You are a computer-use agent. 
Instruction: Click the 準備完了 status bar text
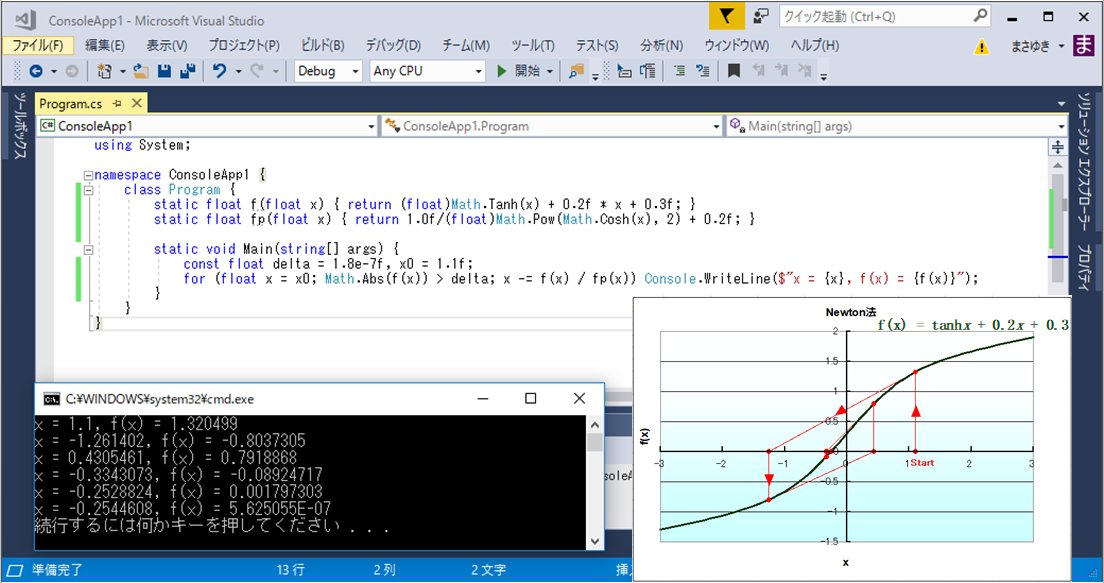pyautogui.click(x=58, y=570)
